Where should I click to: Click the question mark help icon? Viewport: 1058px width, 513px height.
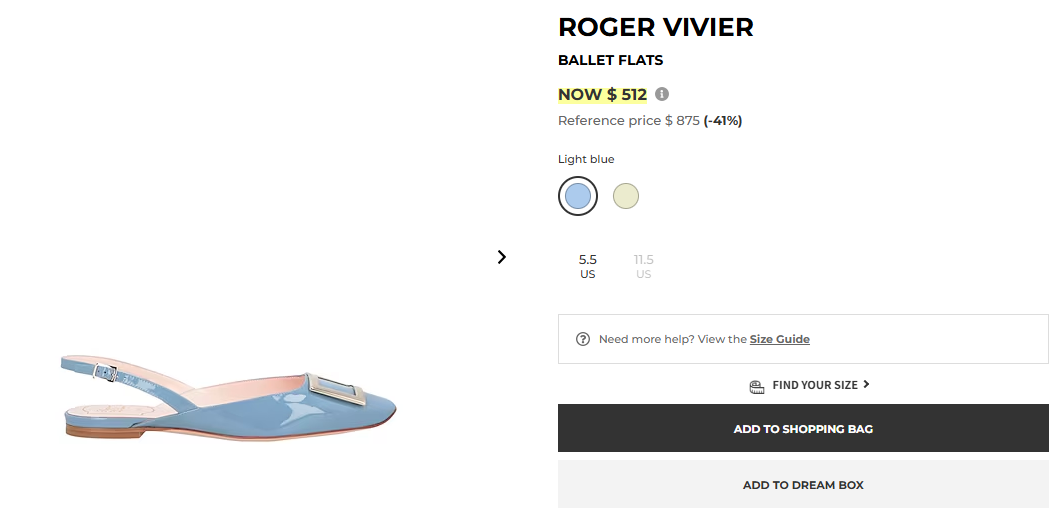click(x=583, y=339)
